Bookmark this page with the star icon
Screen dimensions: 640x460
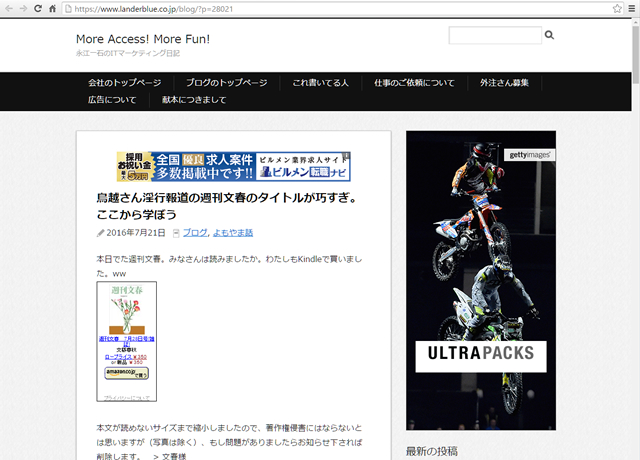coord(616,8)
